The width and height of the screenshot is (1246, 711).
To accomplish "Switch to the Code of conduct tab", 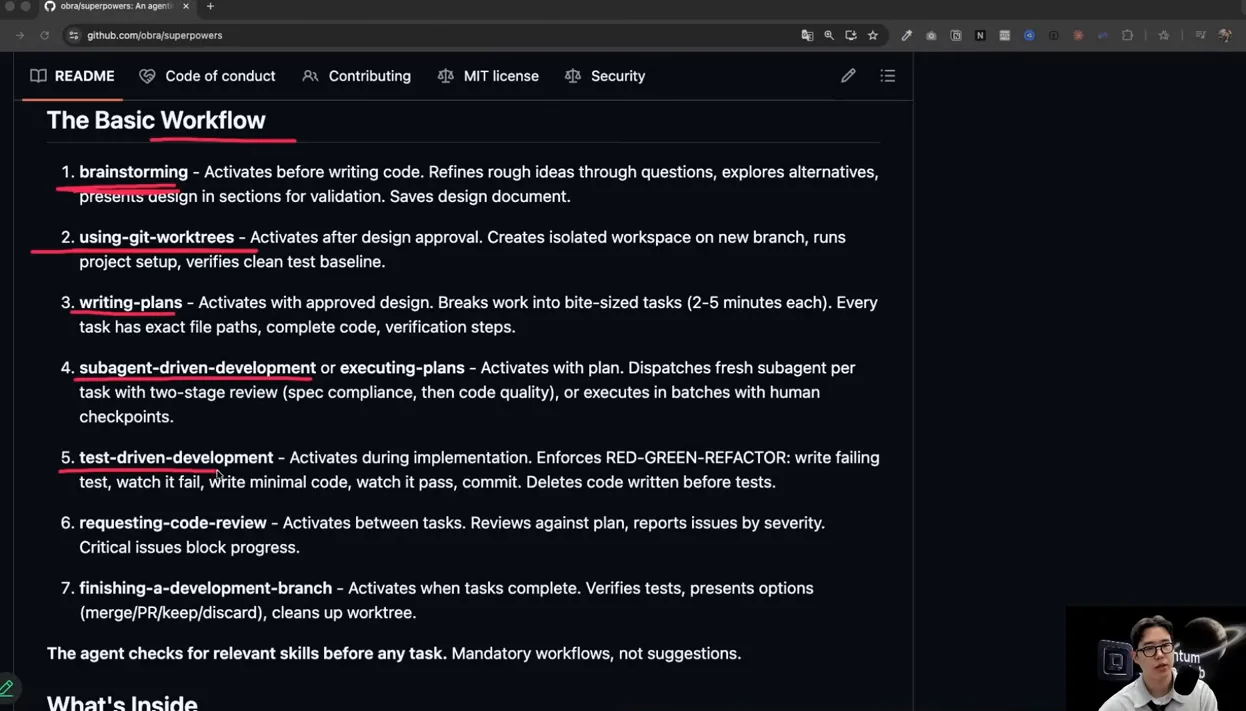I will click(207, 76).
